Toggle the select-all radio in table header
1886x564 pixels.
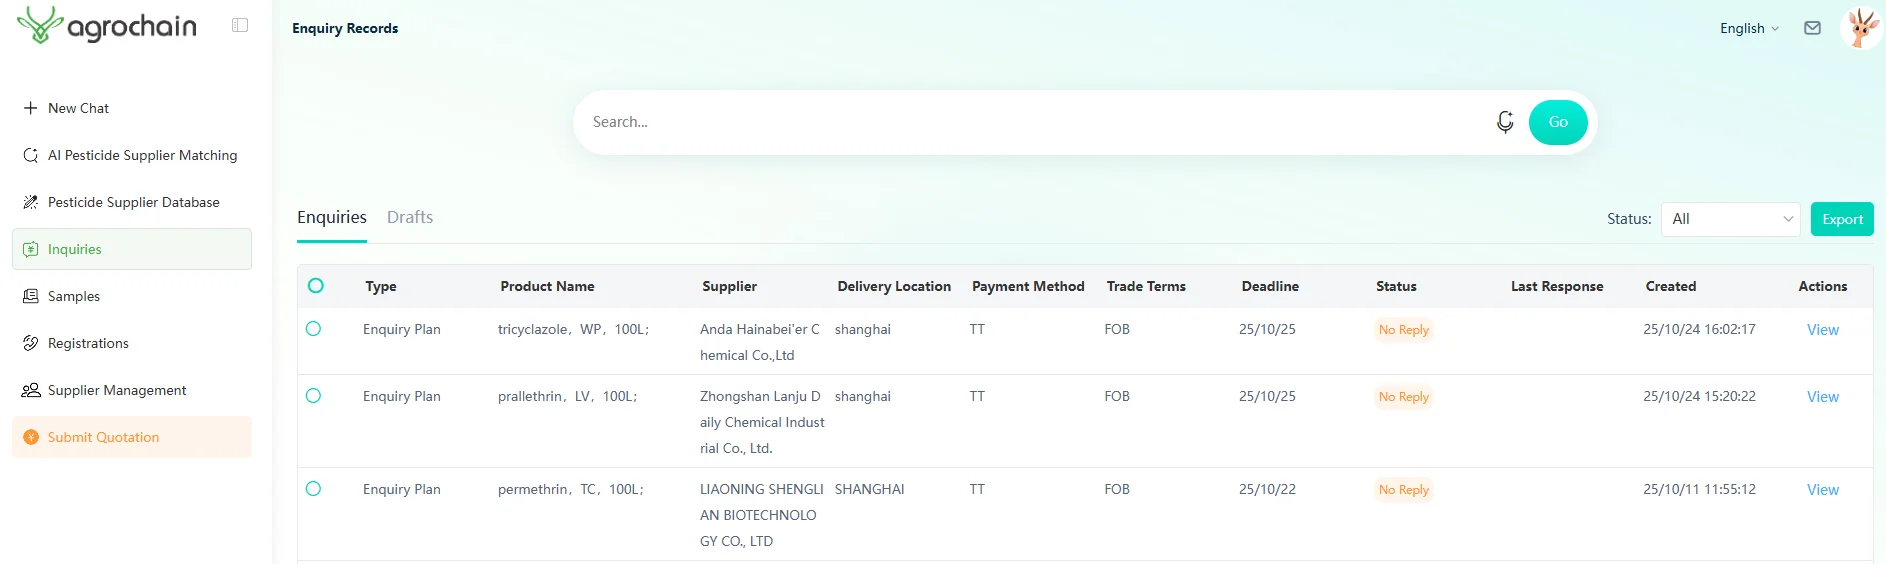click(316, 286)
